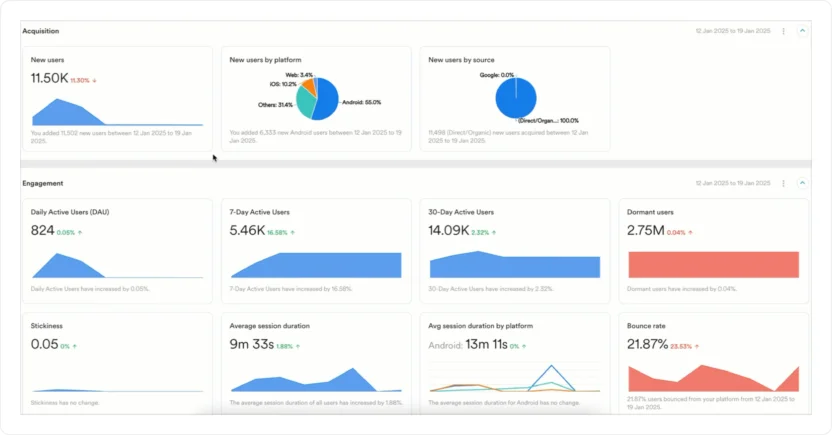Click the Engagement date range text
This screenshot has height=435, width=832.
(x=733, y=184)
